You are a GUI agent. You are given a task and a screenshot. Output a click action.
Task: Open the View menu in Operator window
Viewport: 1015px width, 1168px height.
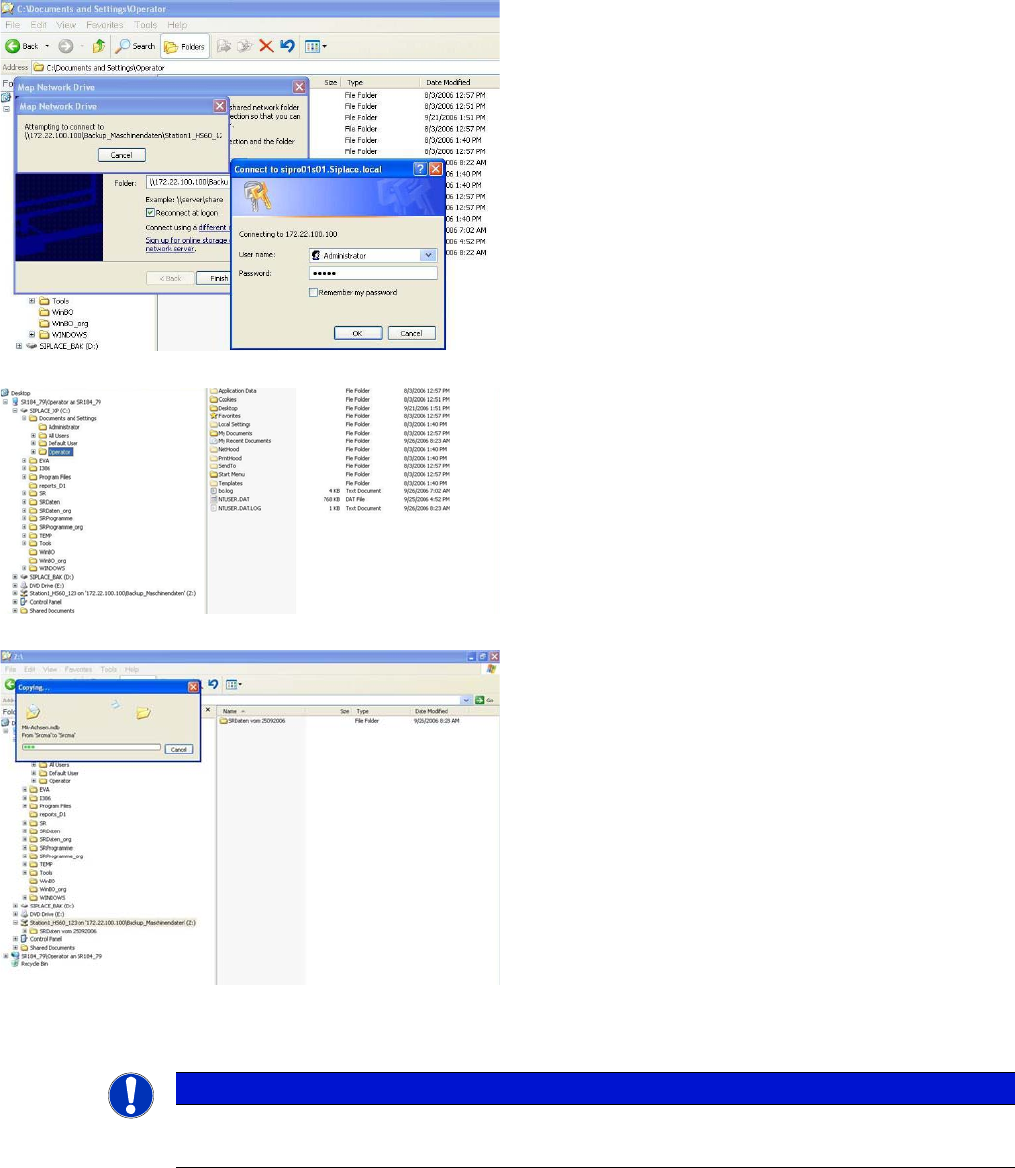point(66,25)
